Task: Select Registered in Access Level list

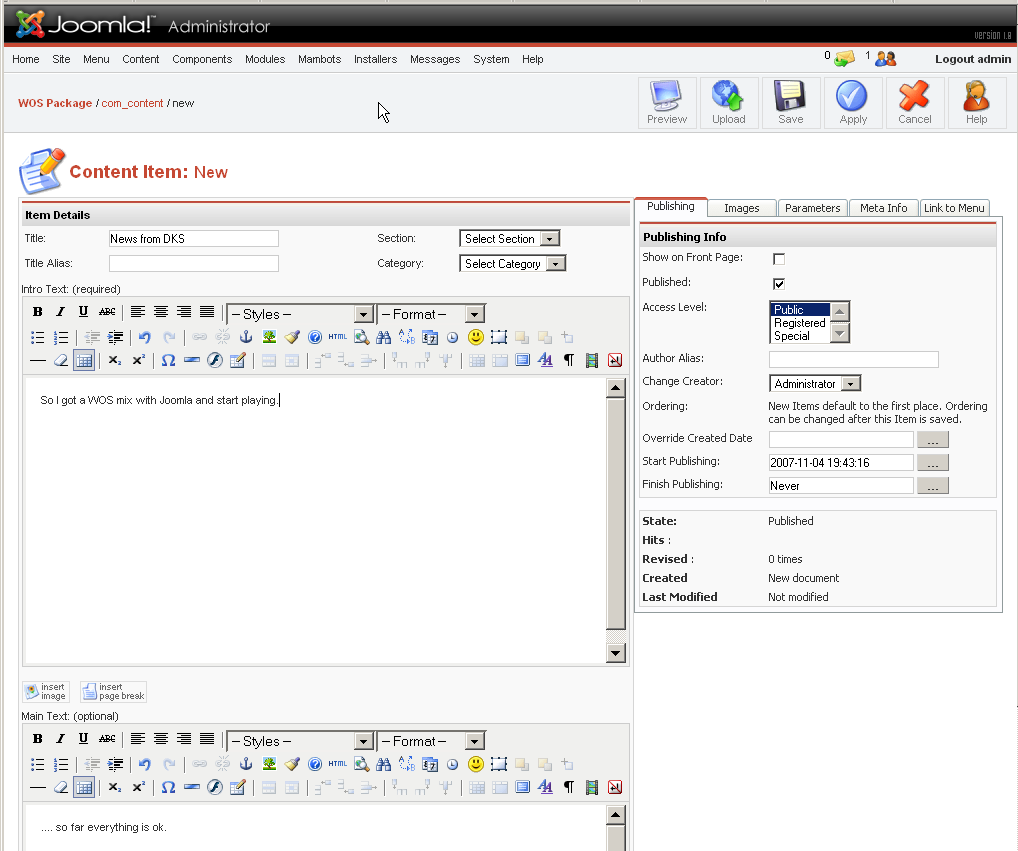Action: click(x=799, y=323)
